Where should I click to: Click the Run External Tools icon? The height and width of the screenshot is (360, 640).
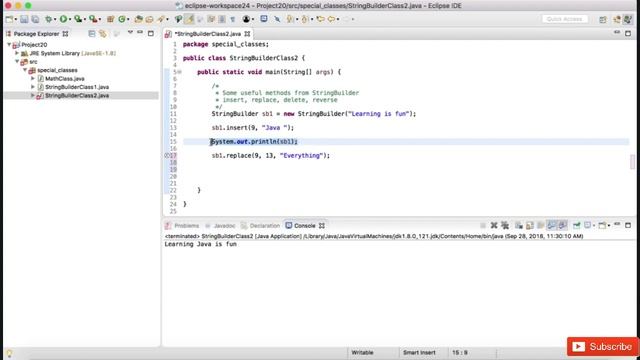point(93,19)
